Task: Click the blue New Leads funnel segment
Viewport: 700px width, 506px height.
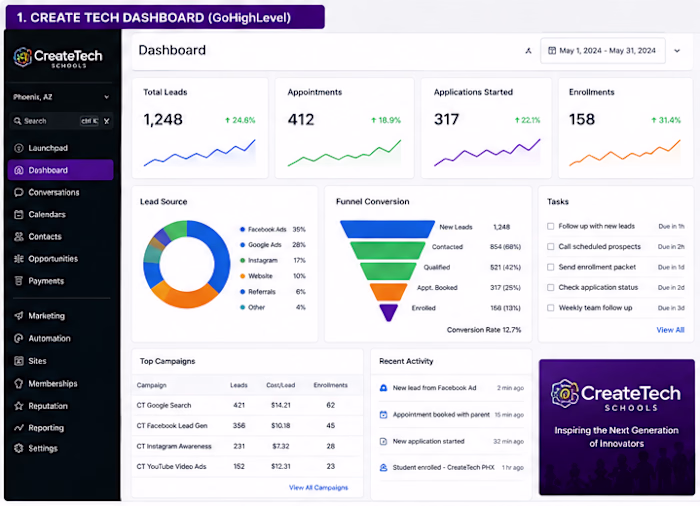Action: 387,229
